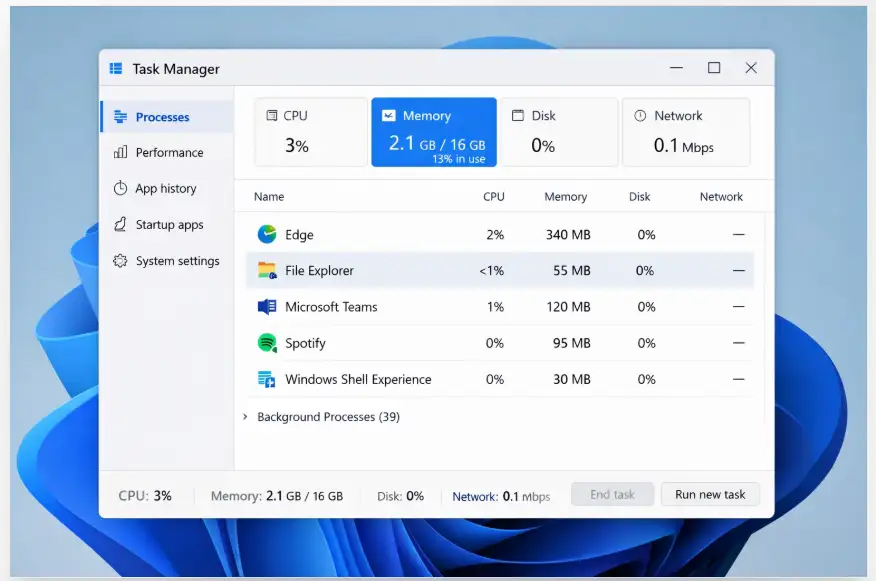Open the Network tile showing 0.1 Mbps
This screenshot has width=876, height=581.
686,131
